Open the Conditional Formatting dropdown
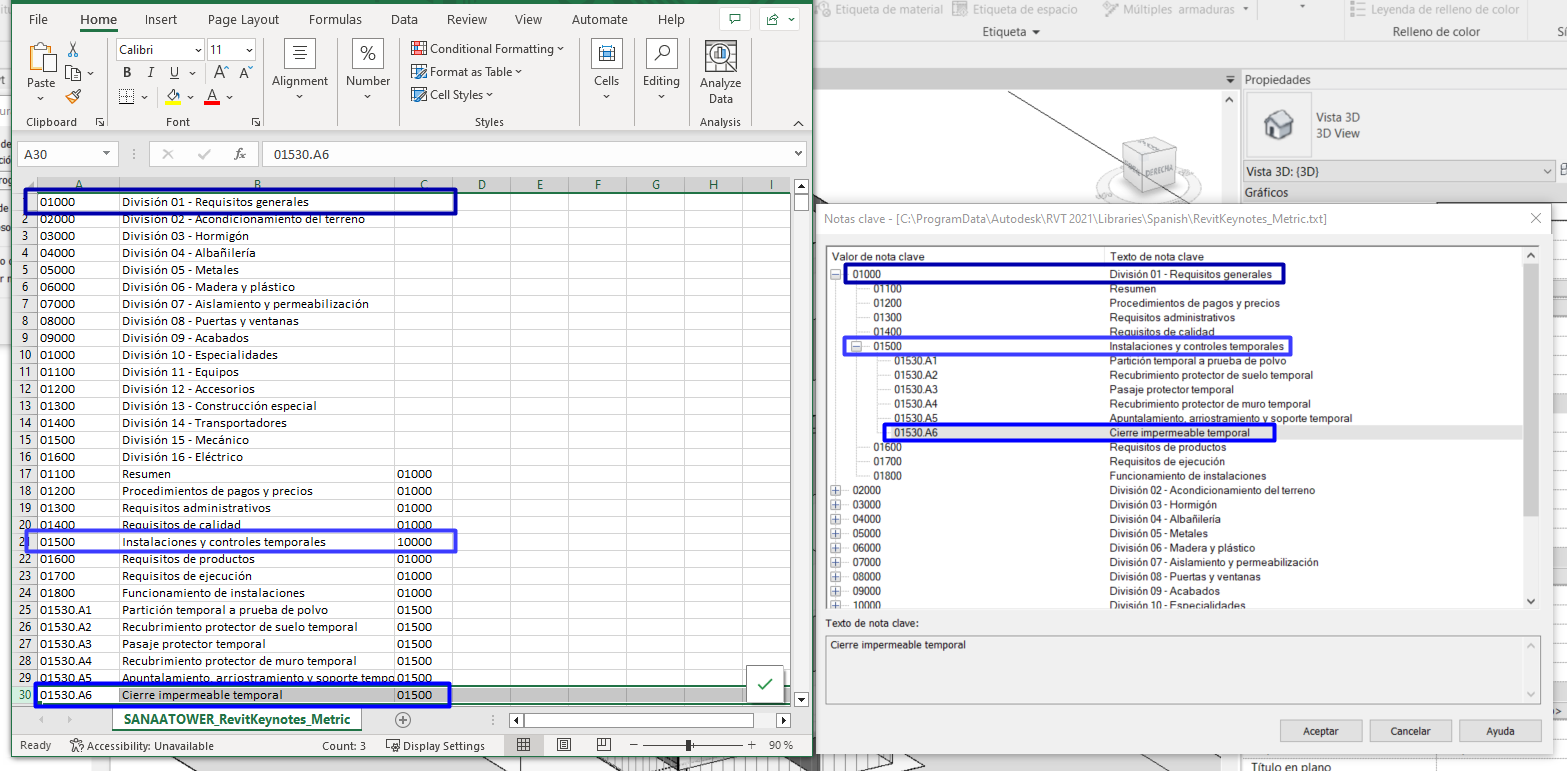Screen dimensions: 1567x771 click(488, 49)
